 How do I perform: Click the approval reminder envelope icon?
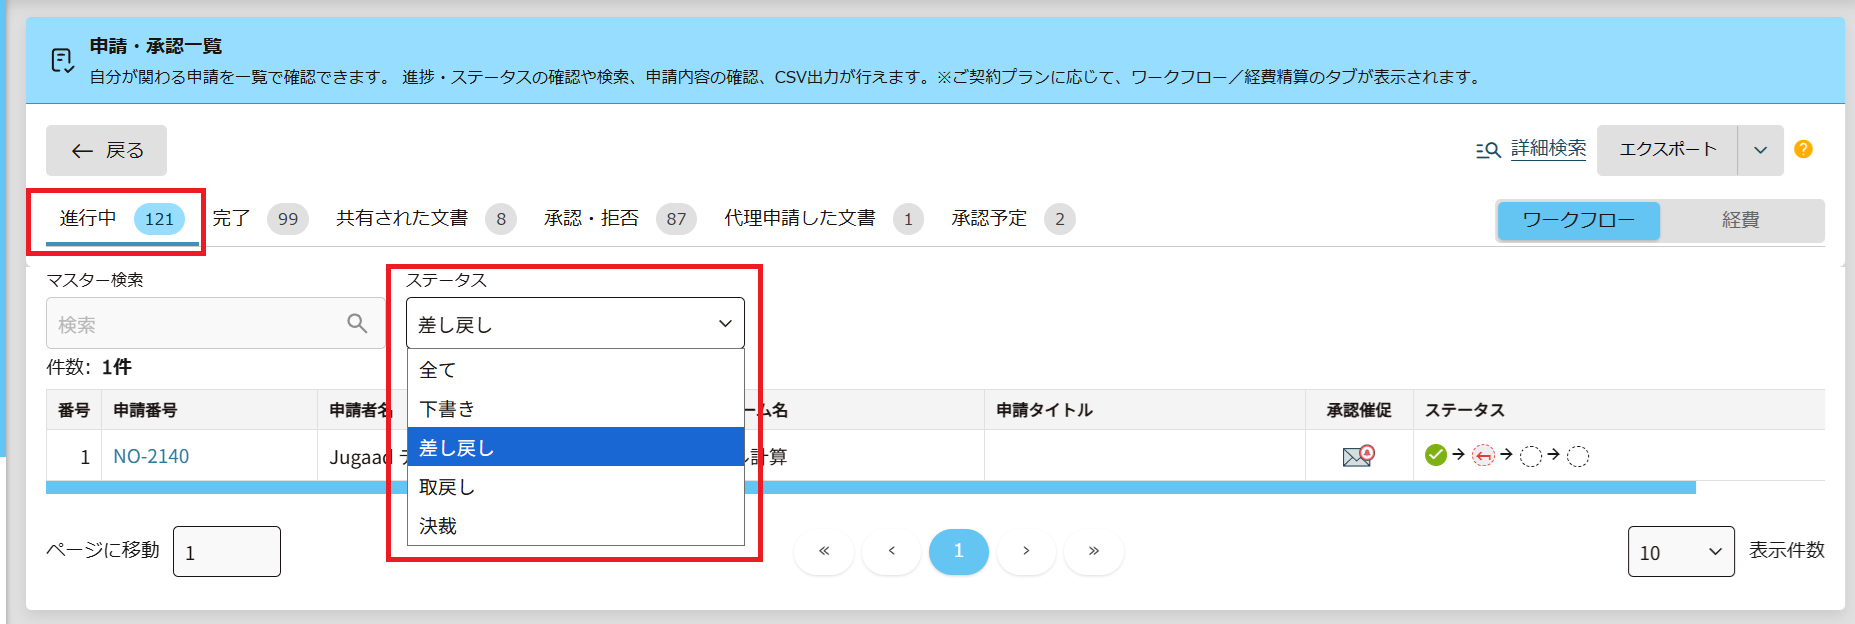coord(1358,456)
